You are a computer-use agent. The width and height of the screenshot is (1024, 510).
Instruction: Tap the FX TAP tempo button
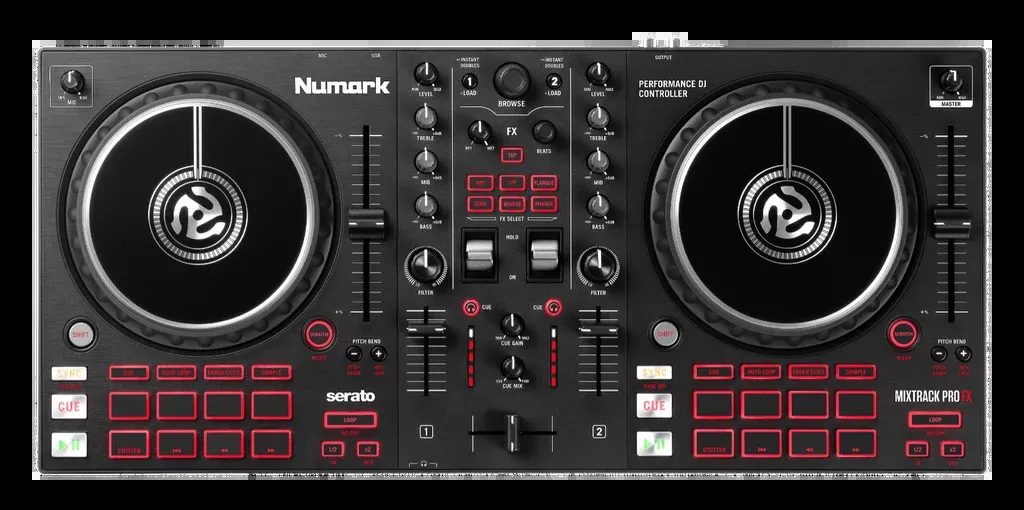[x=512, y=155]
